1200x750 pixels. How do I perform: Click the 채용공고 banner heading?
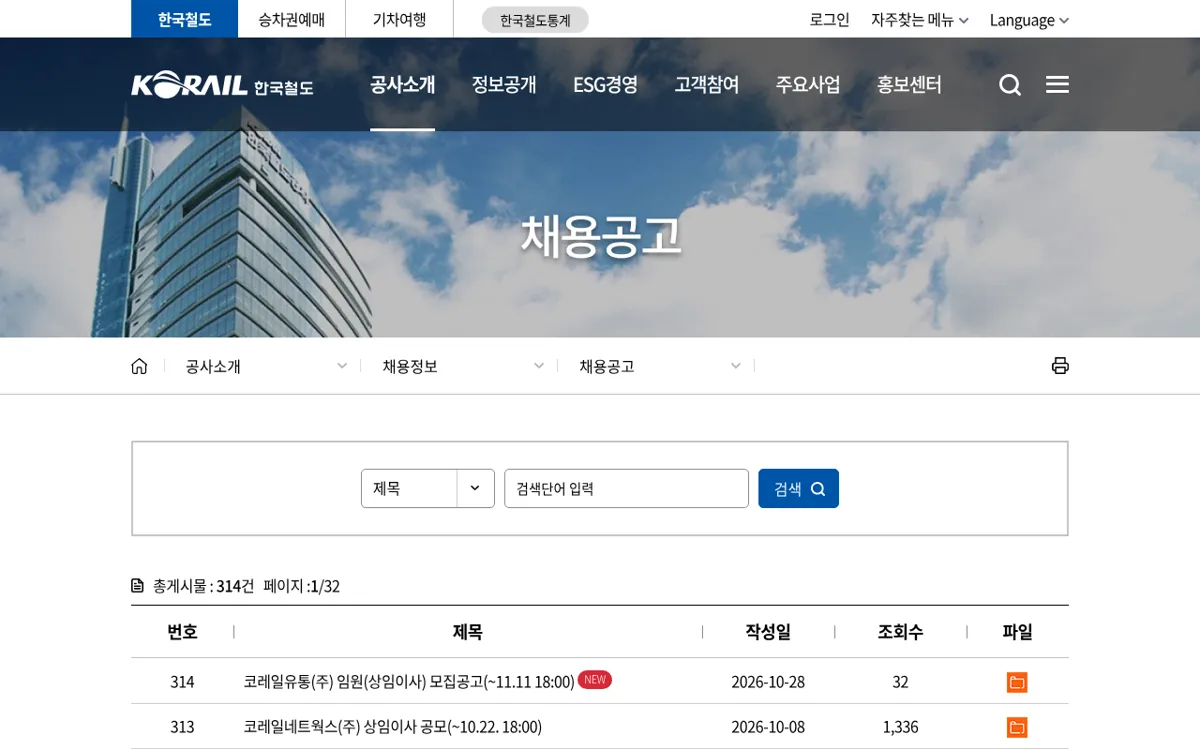600,236
